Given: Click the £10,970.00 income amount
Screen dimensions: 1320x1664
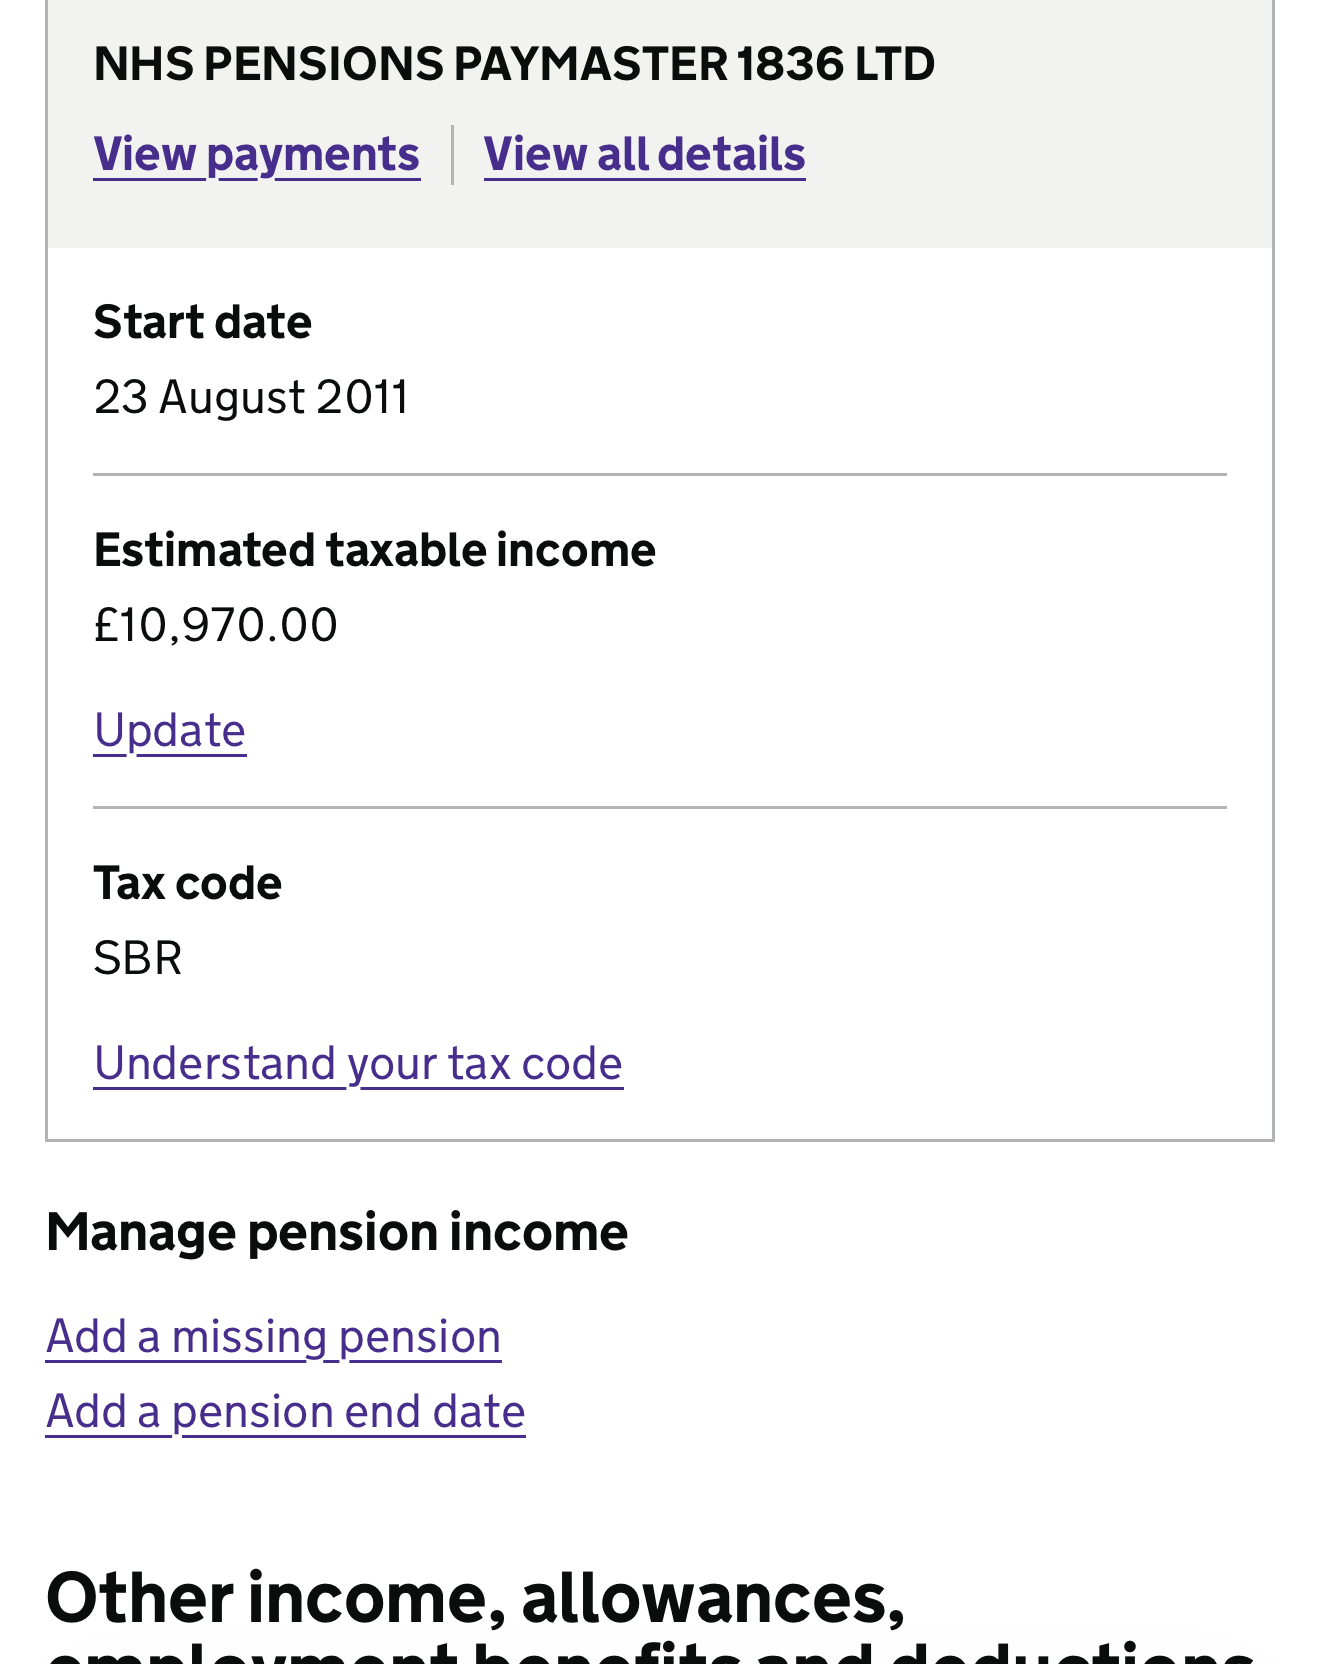Looking at the screenshot, I should [x=215, y=625].
